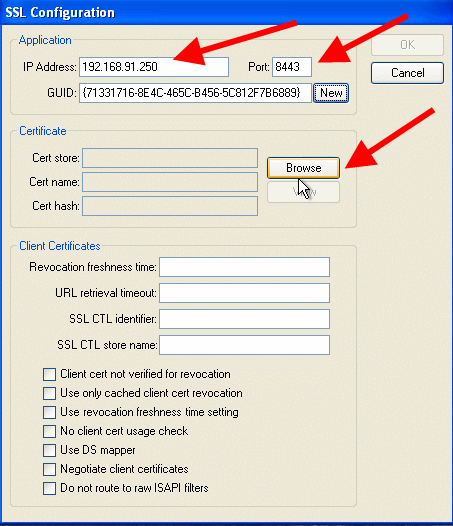Focus the Revocation freshness time field

tap(245, 267)
